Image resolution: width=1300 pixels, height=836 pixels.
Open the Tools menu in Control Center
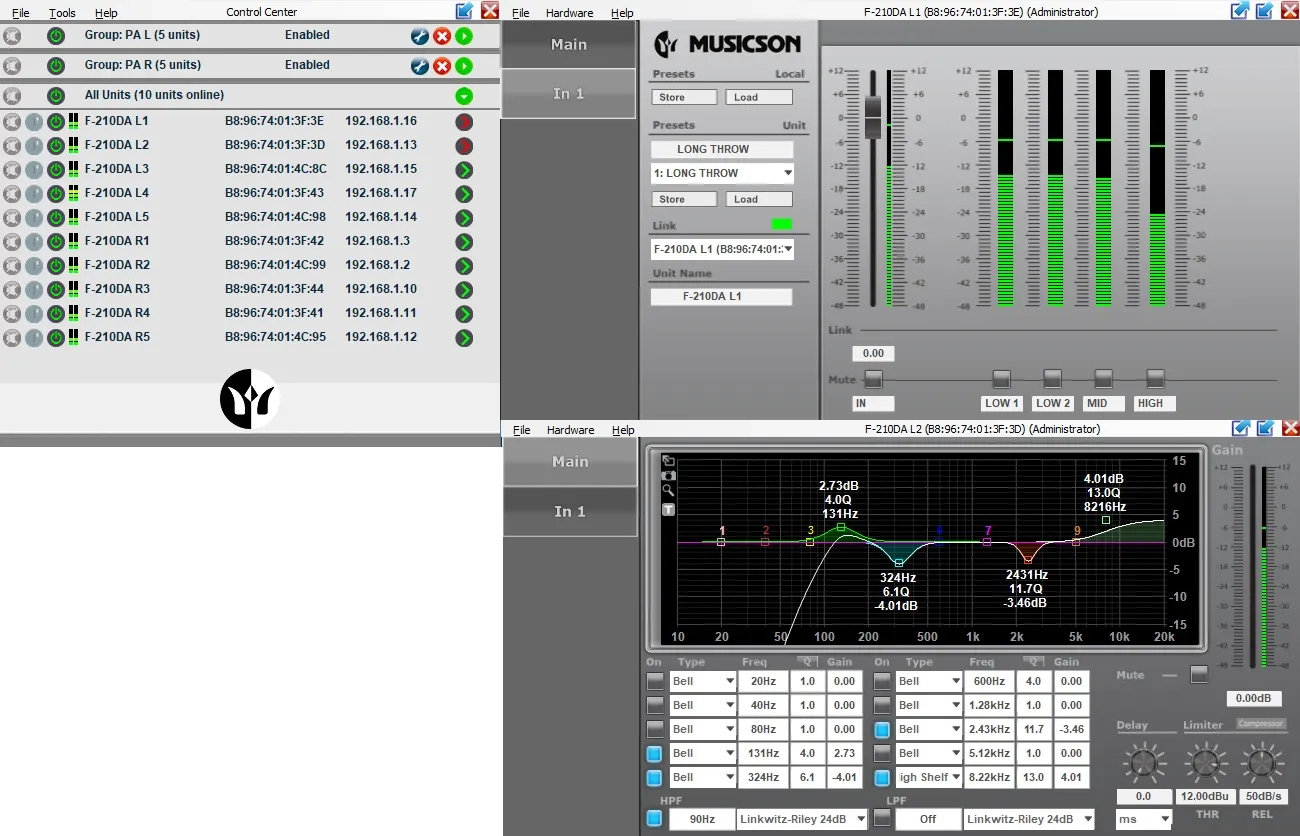(x=62, y=13)
